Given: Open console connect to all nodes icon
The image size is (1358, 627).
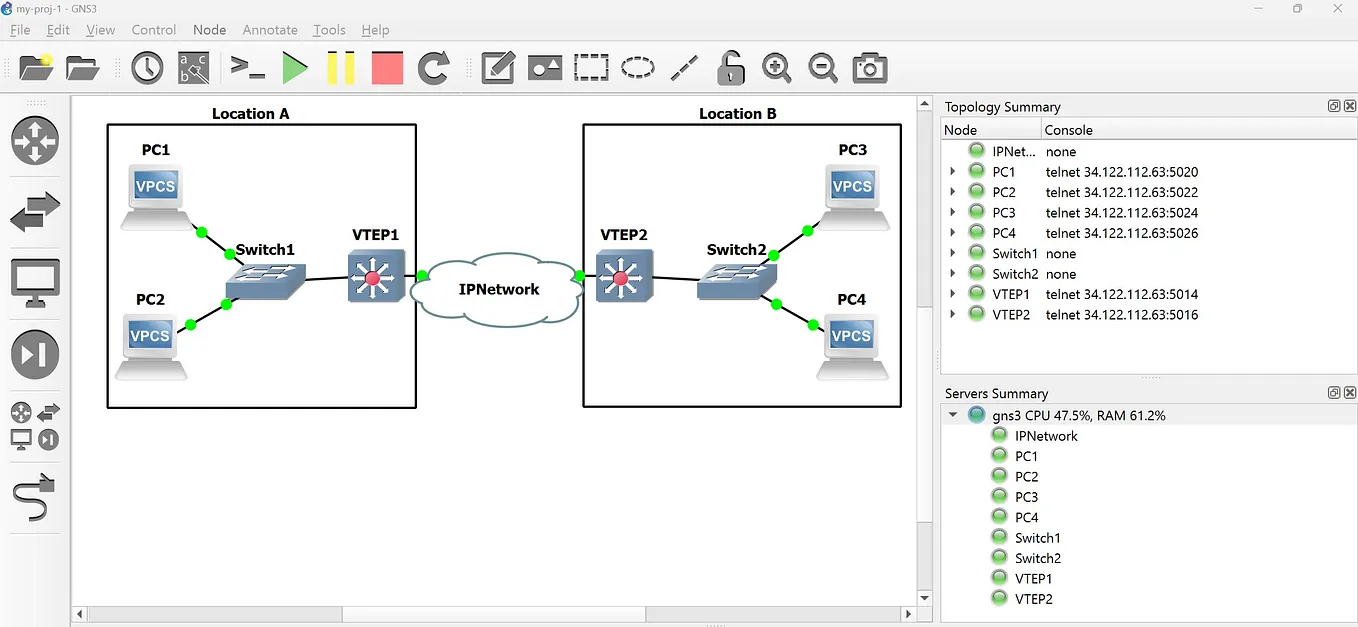Looking at the screenshot, I should click(x=246, y=68).
